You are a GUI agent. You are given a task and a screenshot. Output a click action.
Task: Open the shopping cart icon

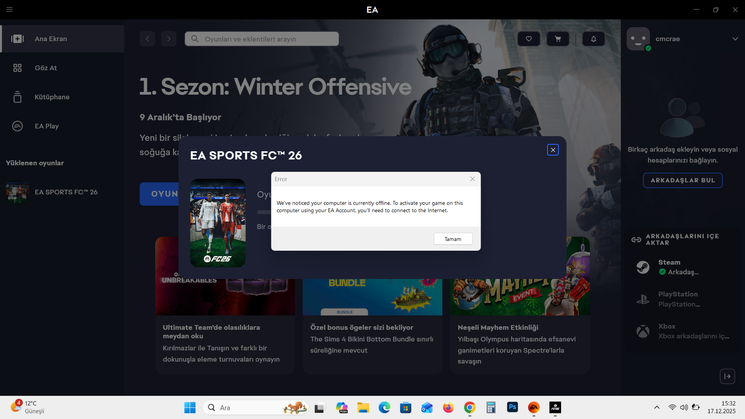coord(558,39)
